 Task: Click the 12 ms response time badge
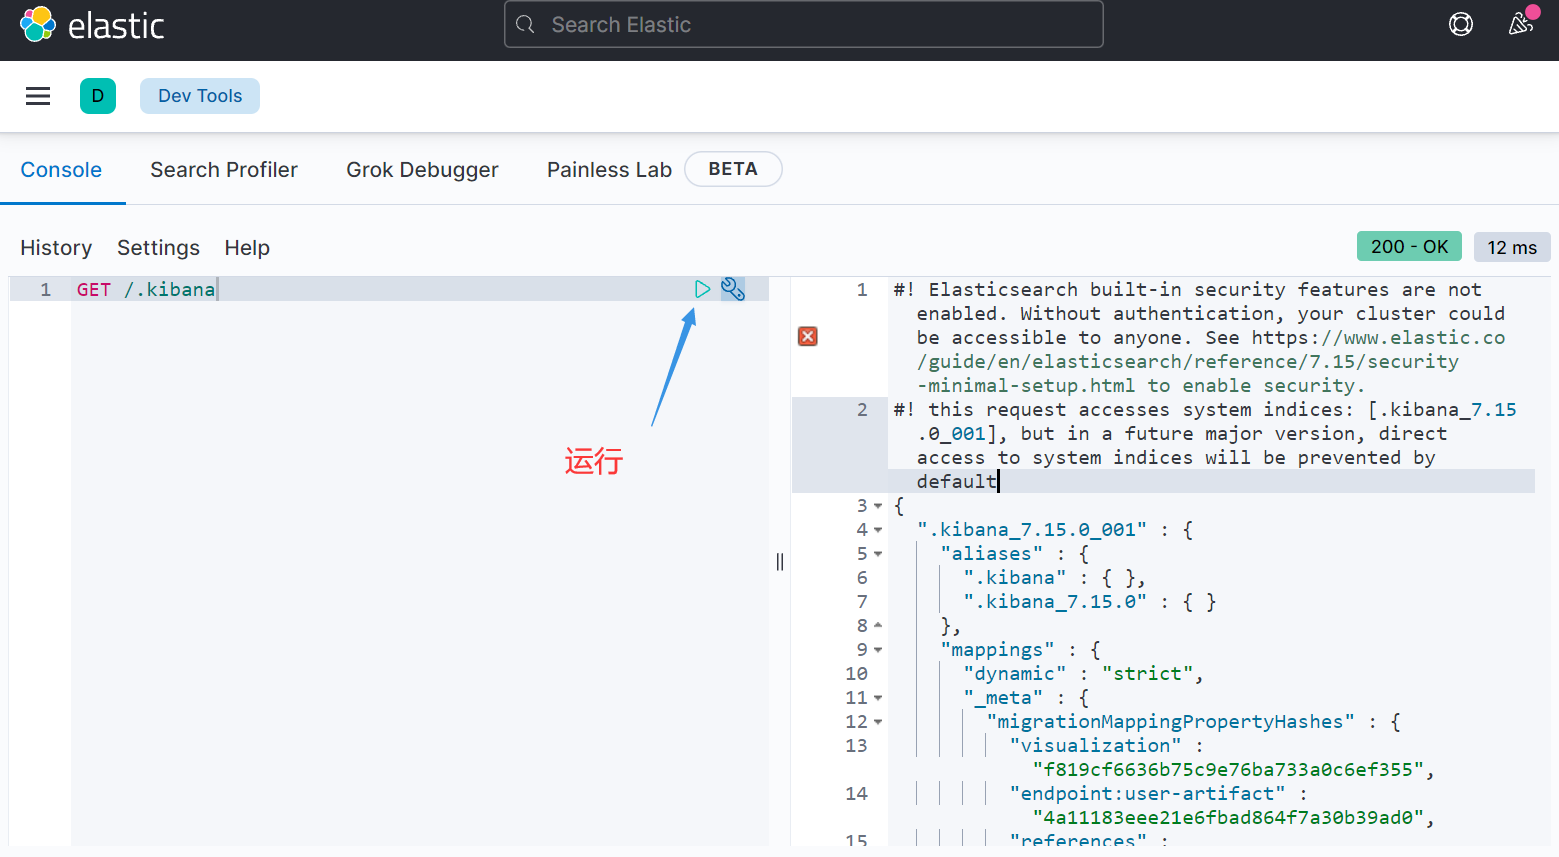pyautogui.click(x=1512, y=247)
